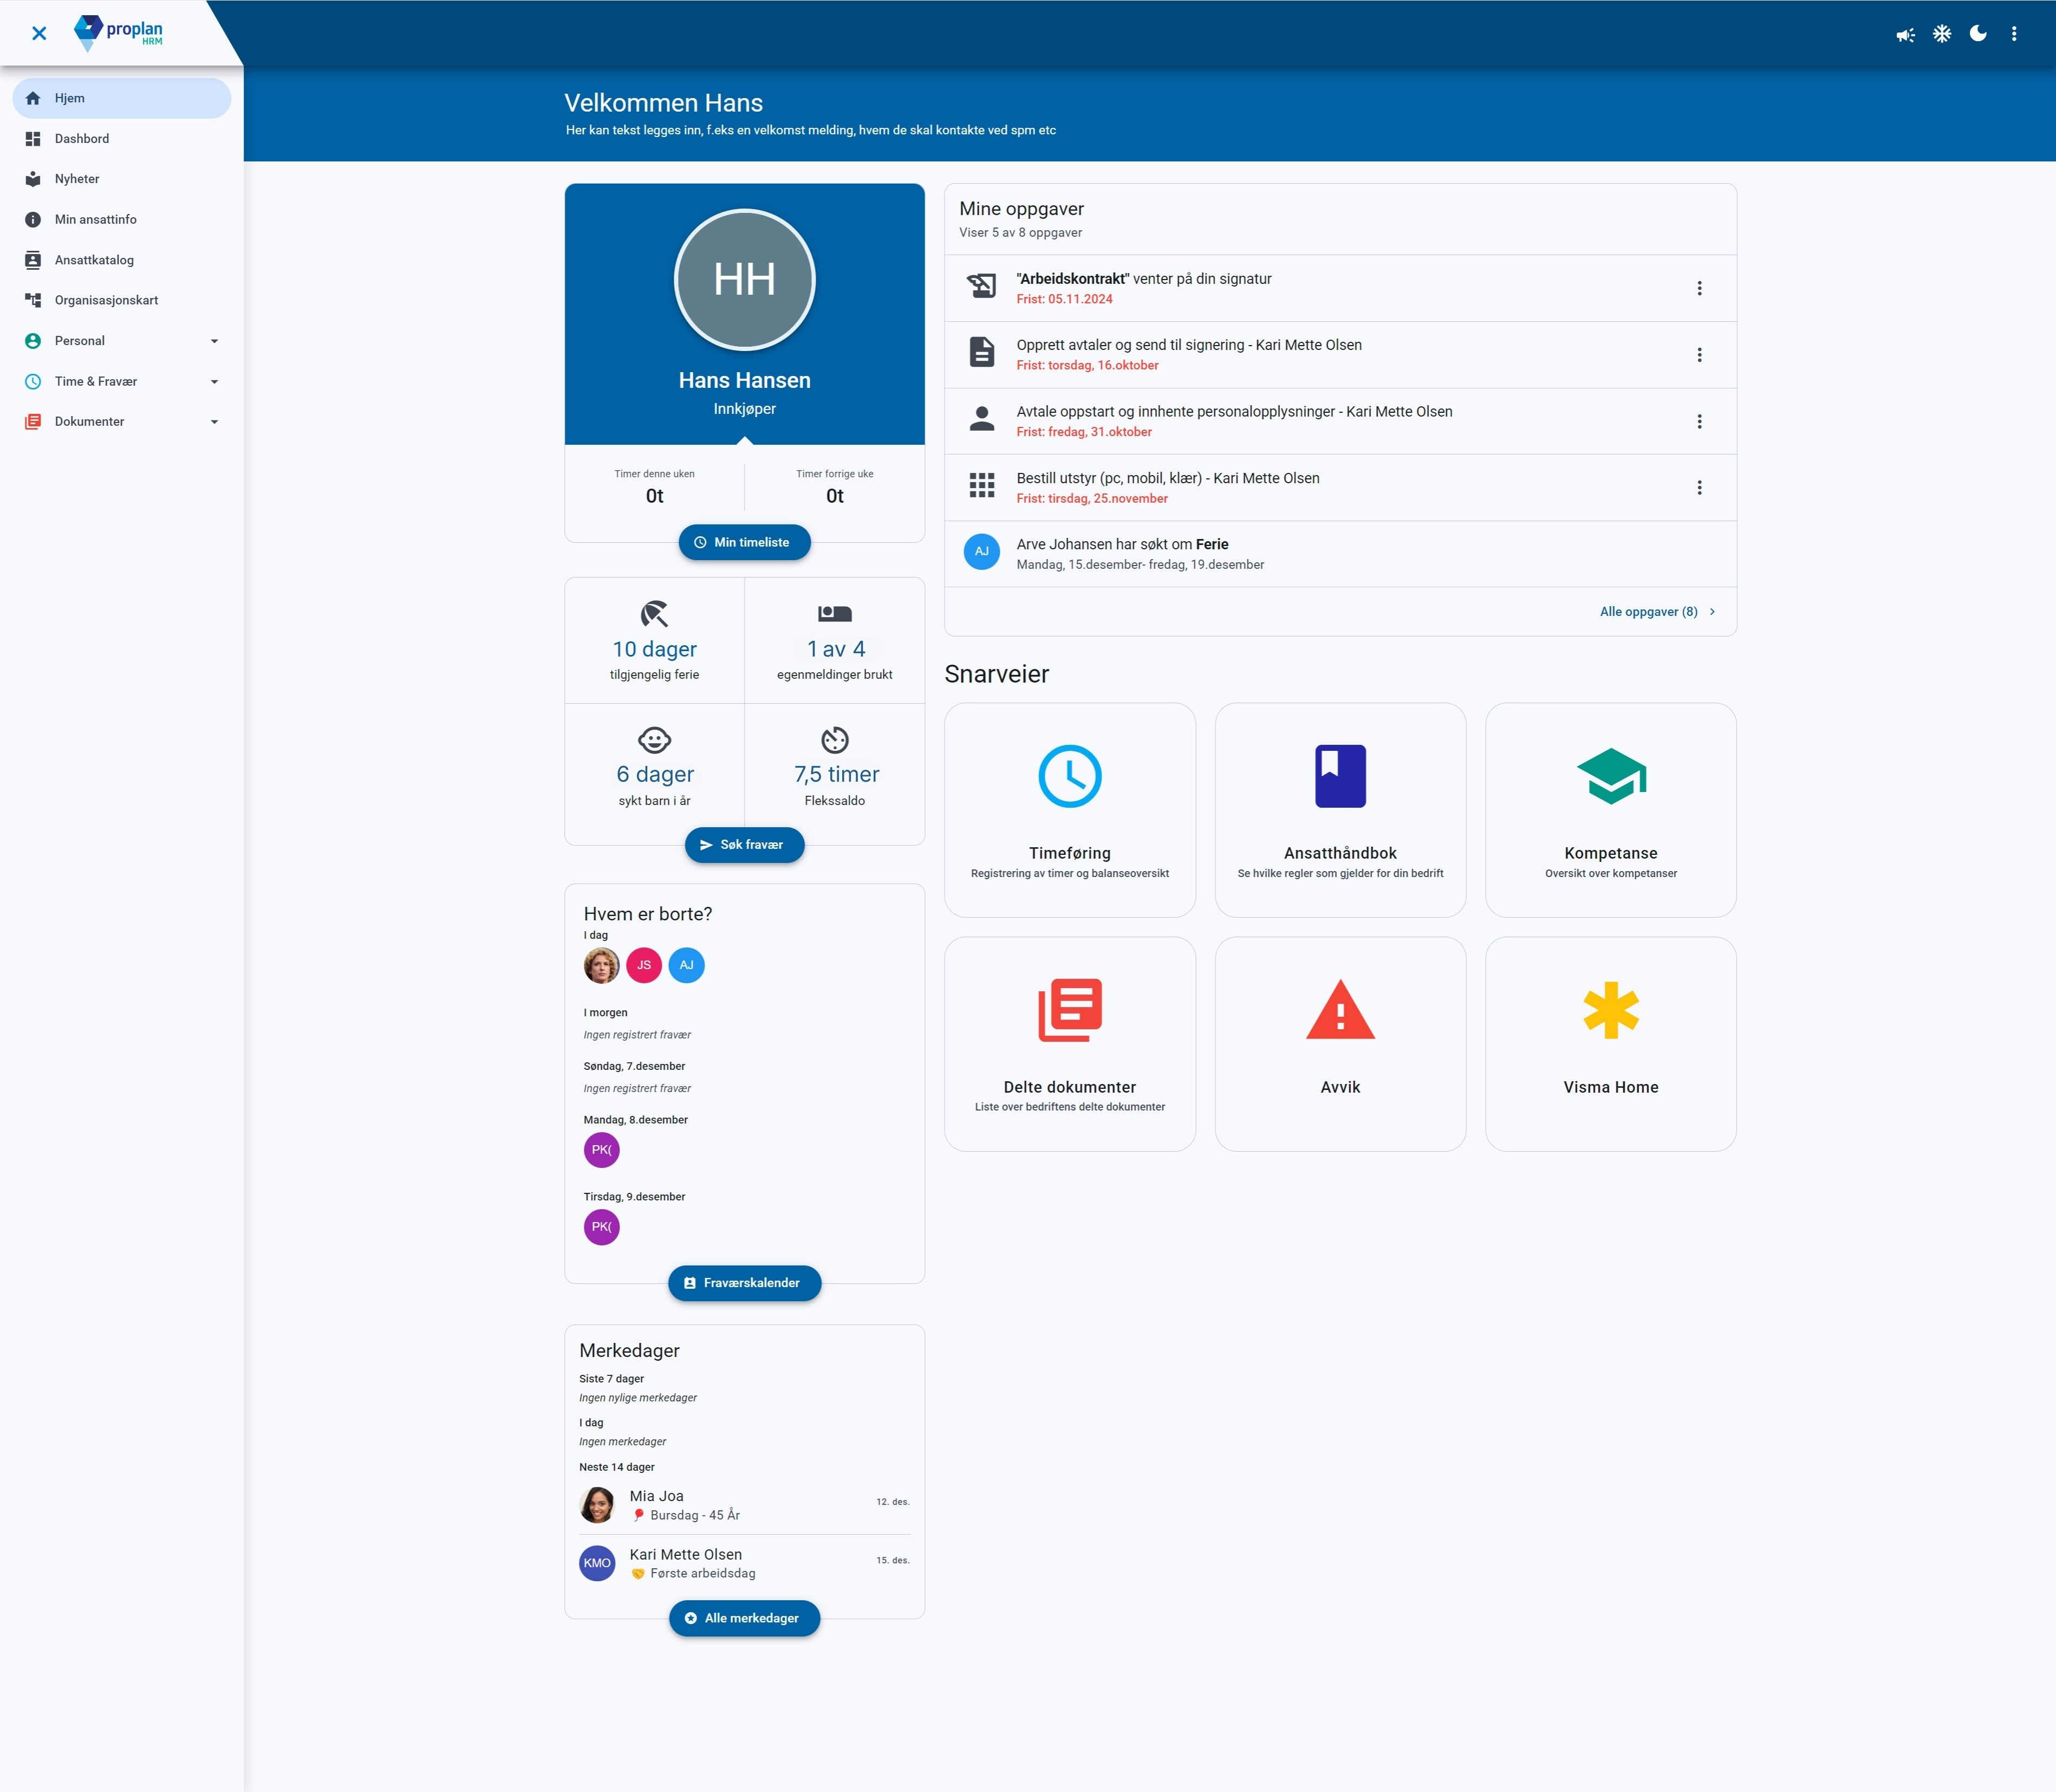Open Organisasjonskart in sidebar

106,300
